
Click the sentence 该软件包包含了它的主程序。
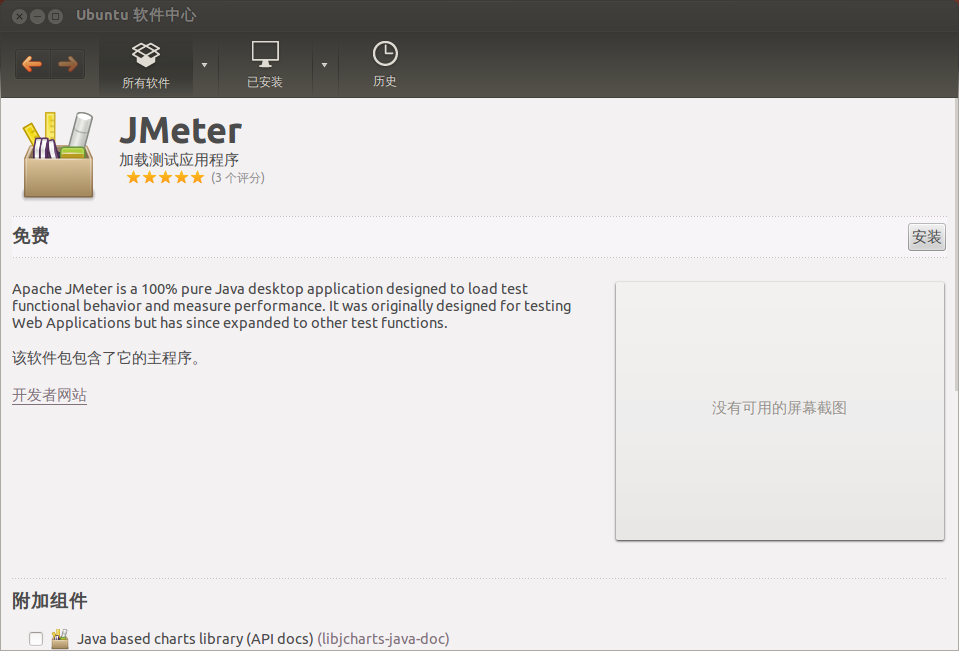106,358
